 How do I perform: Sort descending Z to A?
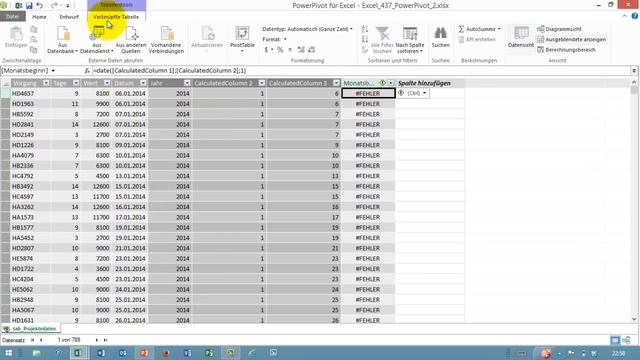click(x=365, y=39)
